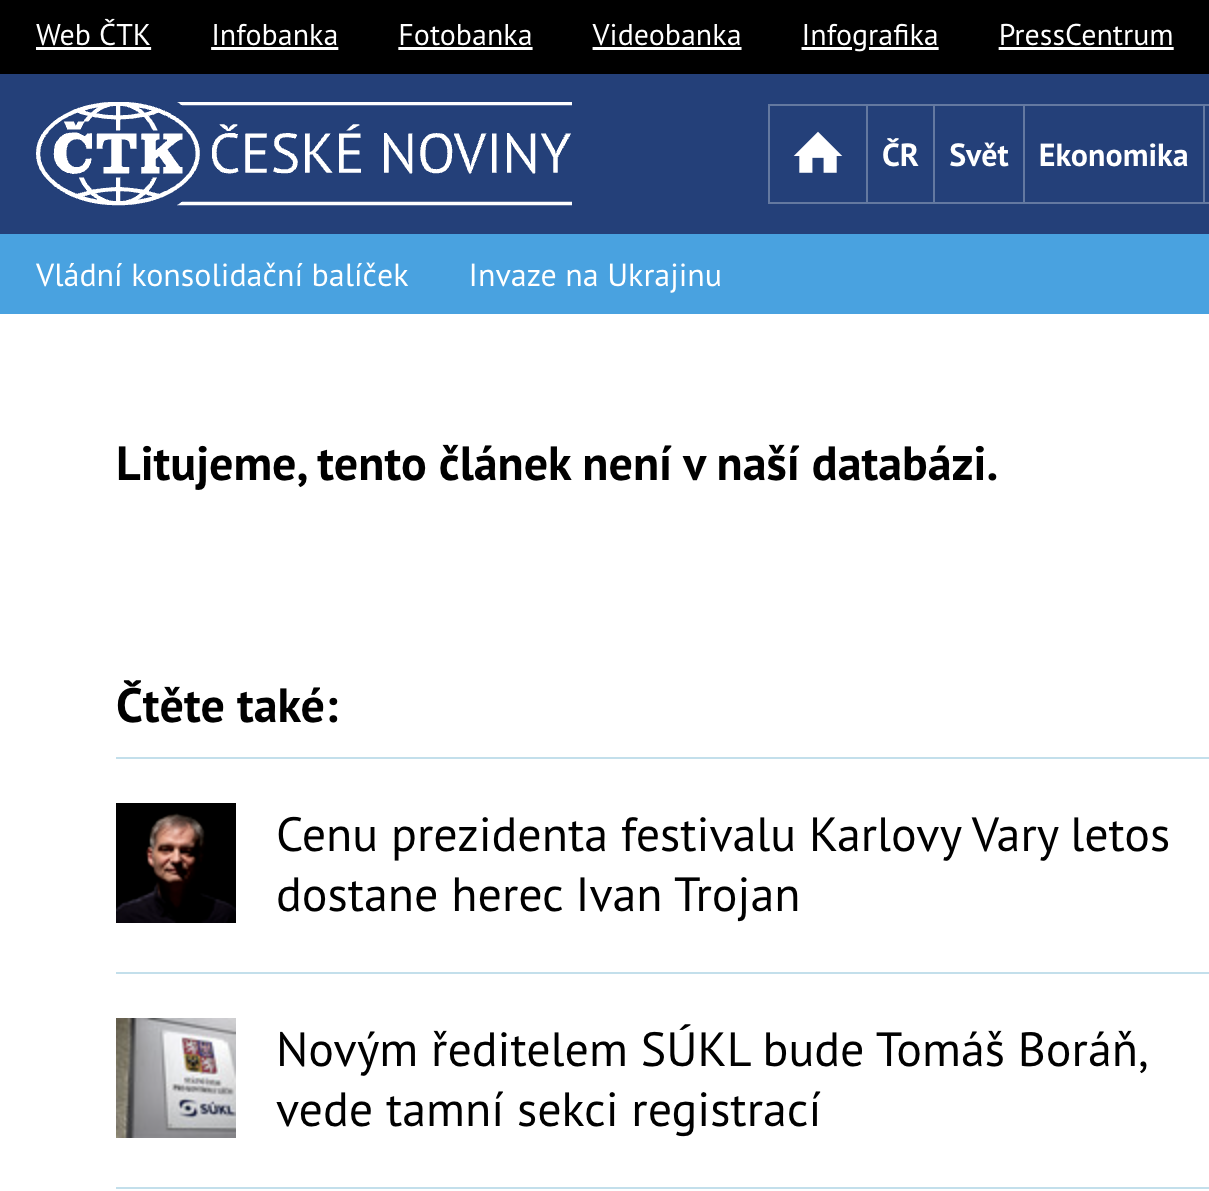
Task: Go to PressCentrum
Action: [1086, 35]
